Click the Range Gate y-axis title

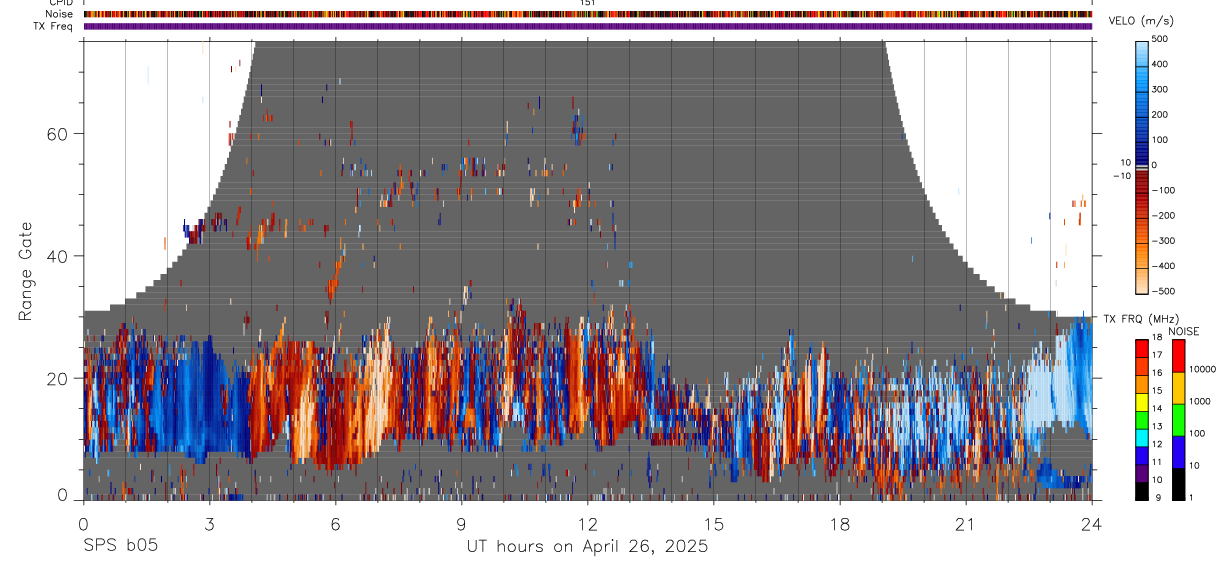point(27,272)
